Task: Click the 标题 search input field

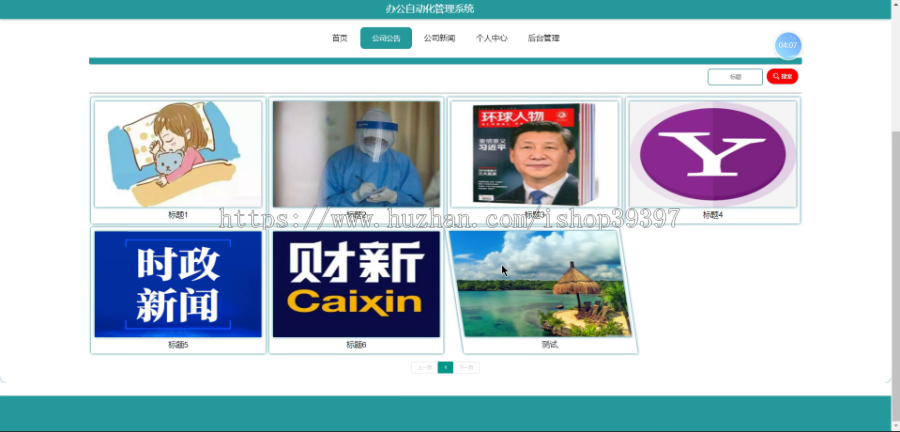Action: point(735,77)
